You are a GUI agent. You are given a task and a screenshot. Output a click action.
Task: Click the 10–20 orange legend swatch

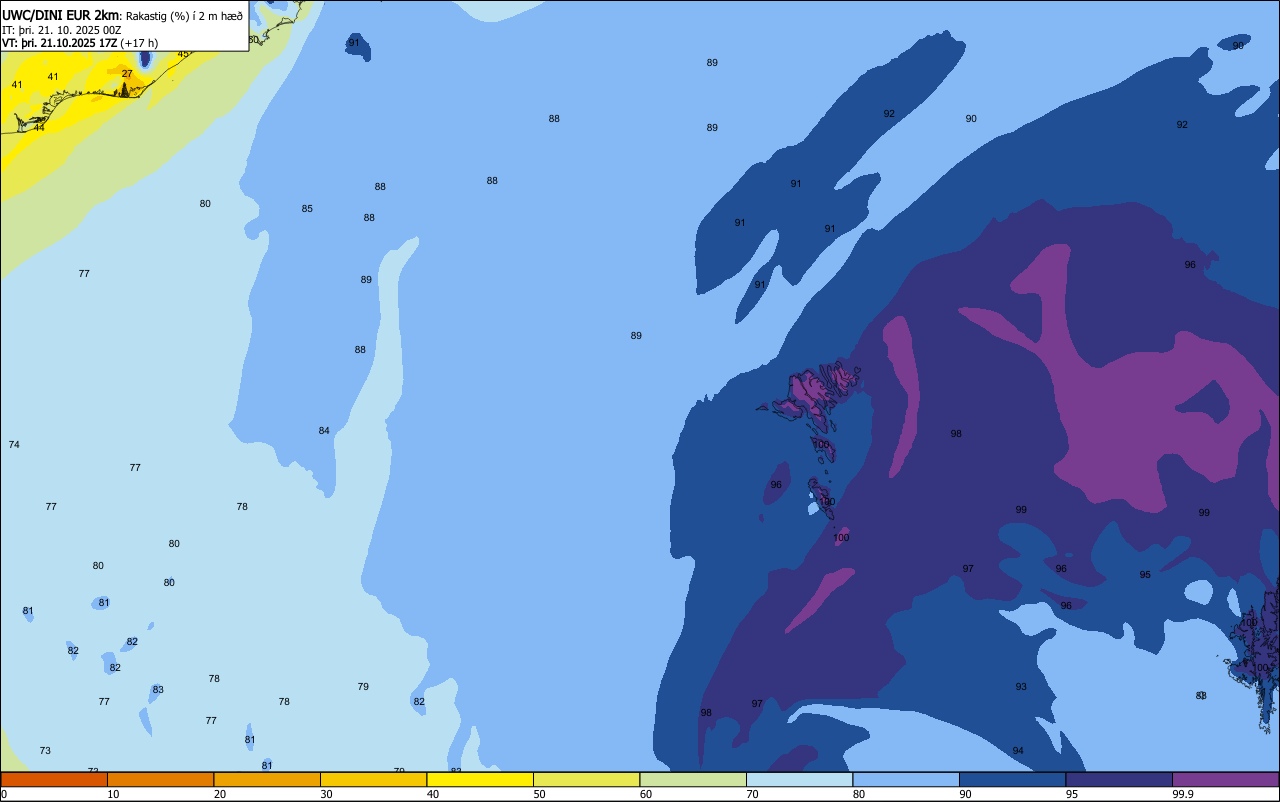coord(160,779)
